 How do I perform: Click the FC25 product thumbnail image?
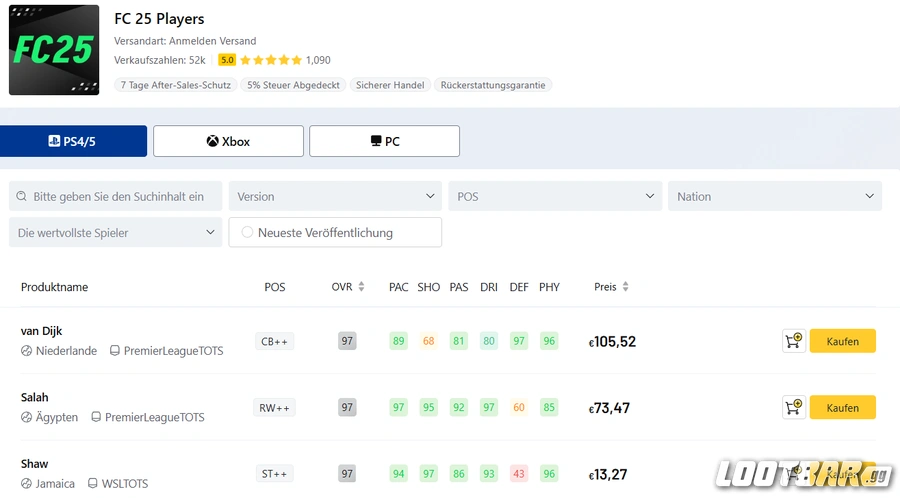click(54, 50)
